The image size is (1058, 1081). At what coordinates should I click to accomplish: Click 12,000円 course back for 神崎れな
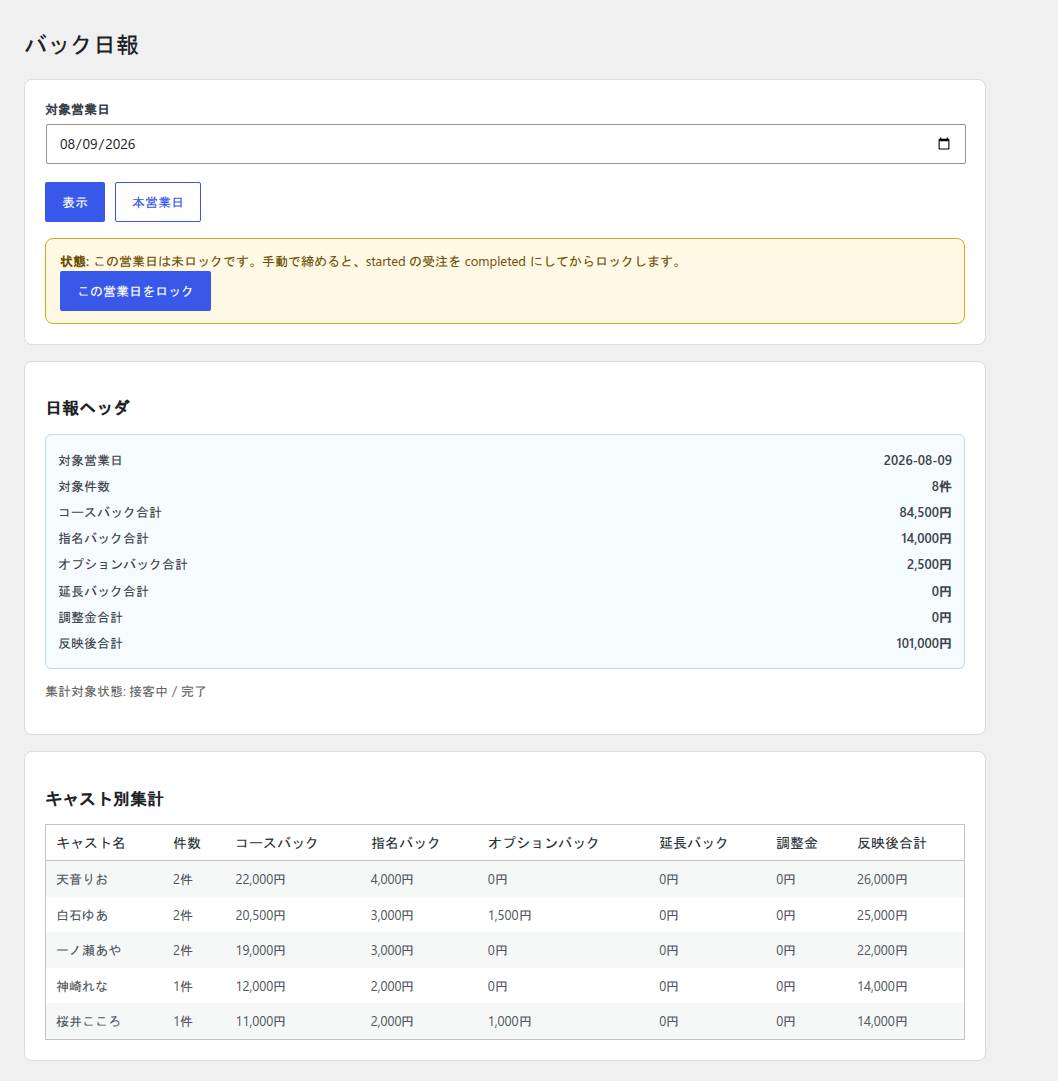tap(261, 987)
